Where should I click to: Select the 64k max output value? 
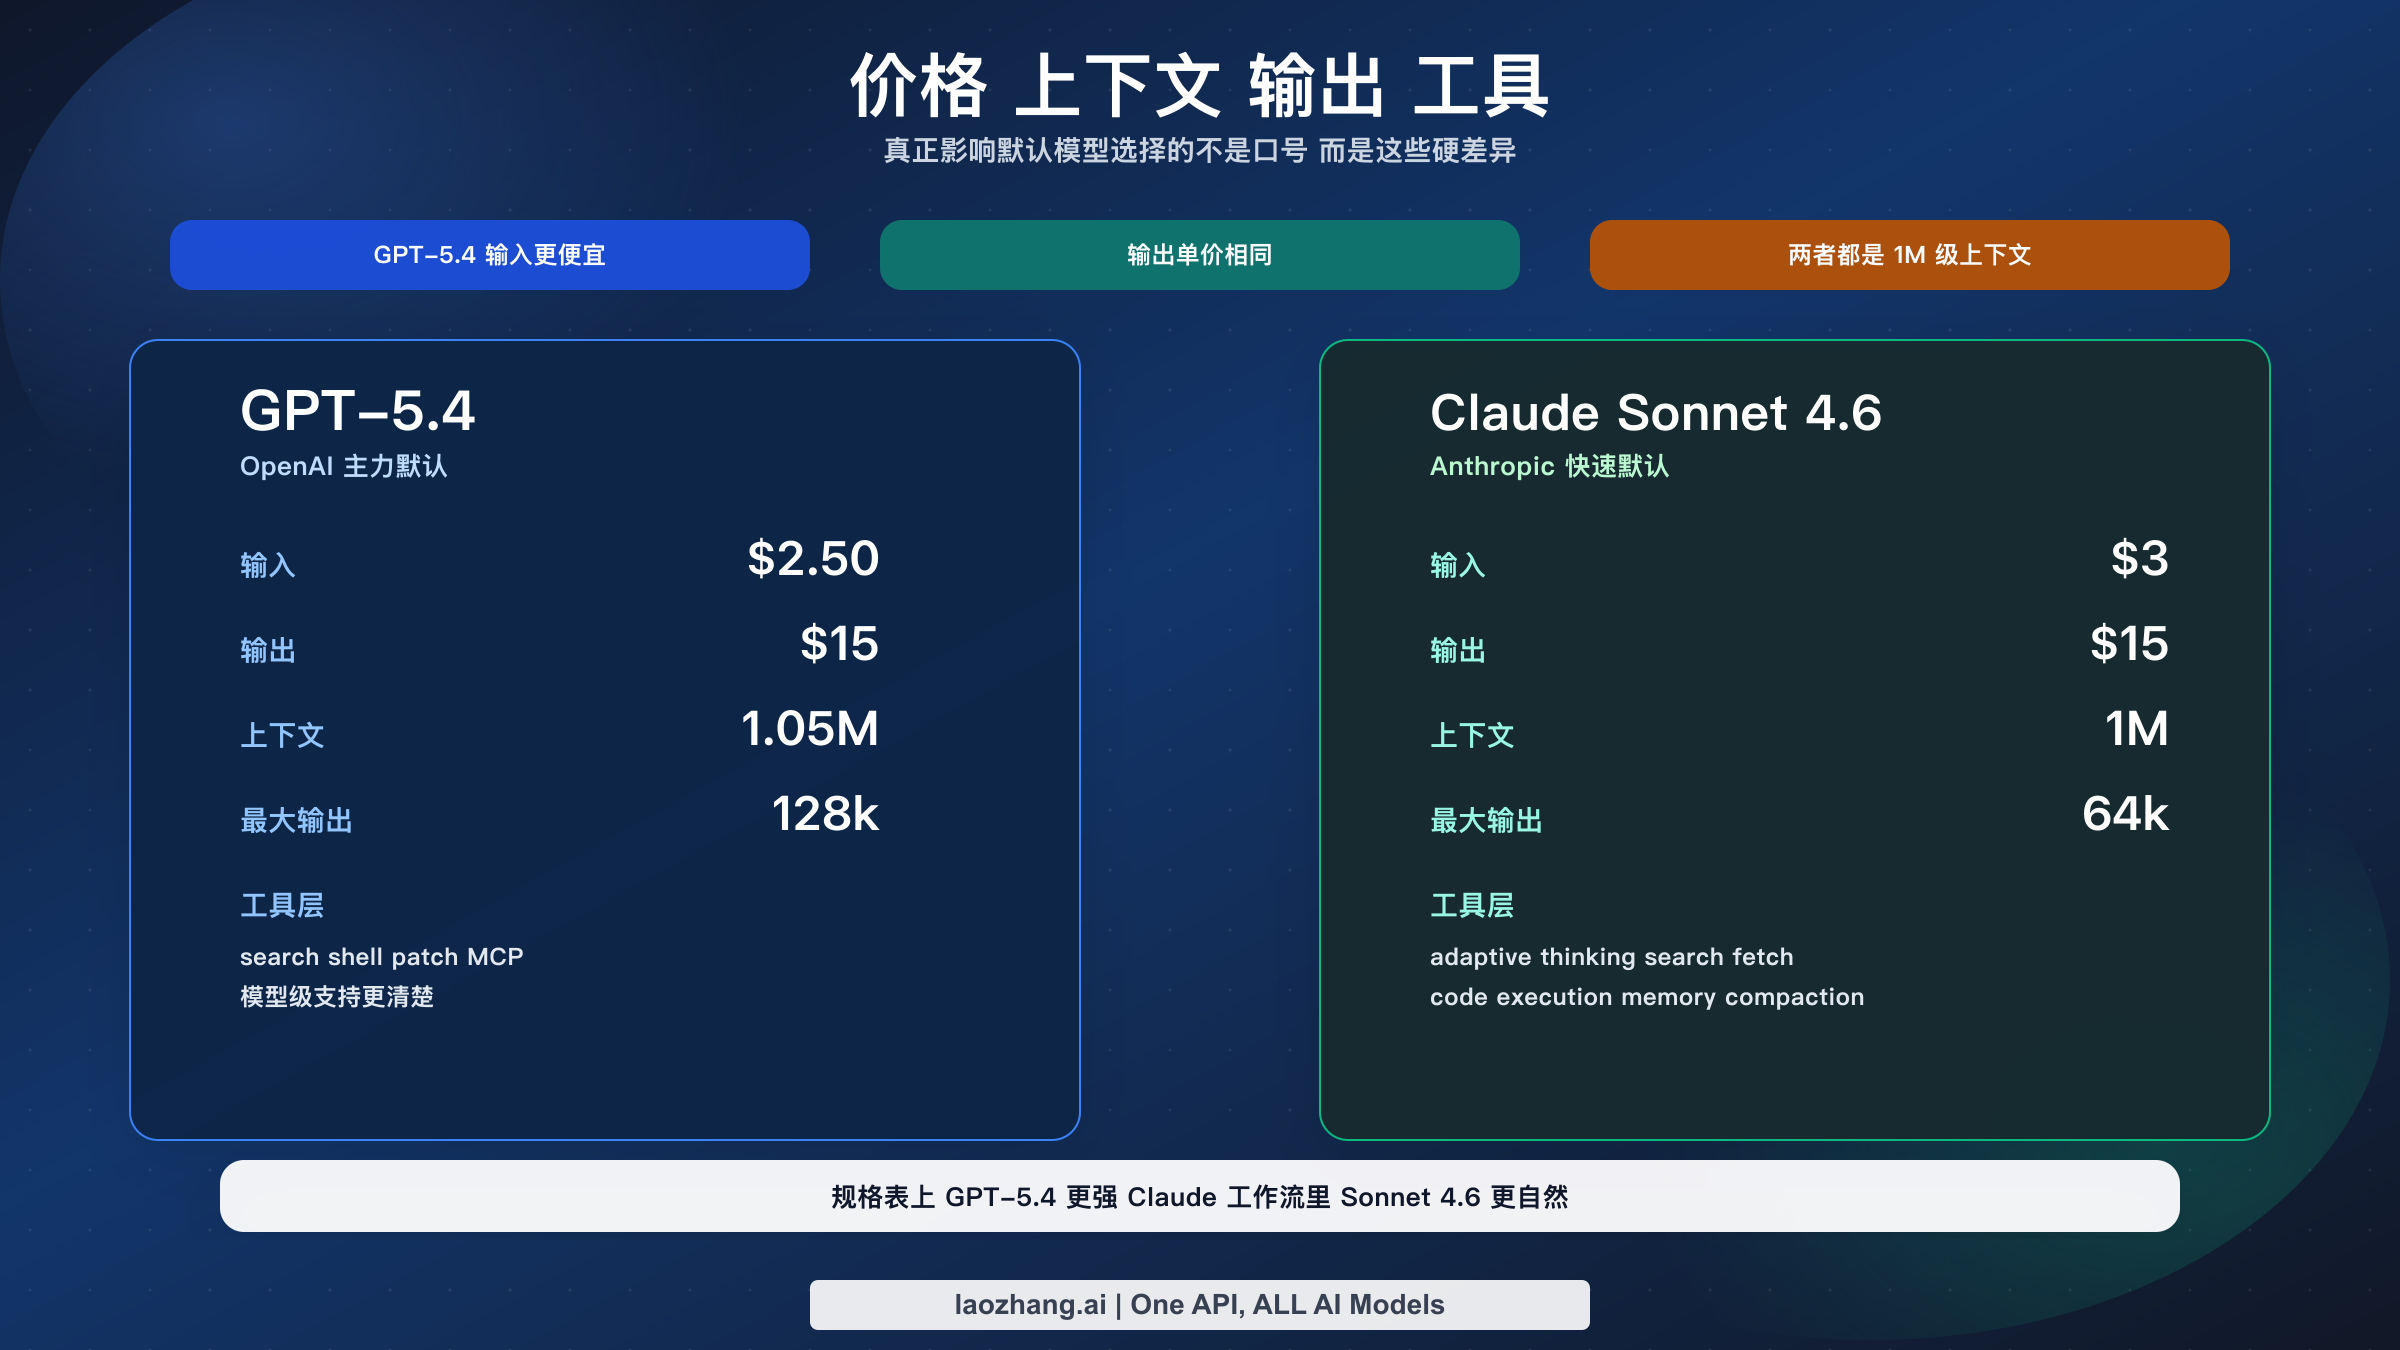point(2124,816)
